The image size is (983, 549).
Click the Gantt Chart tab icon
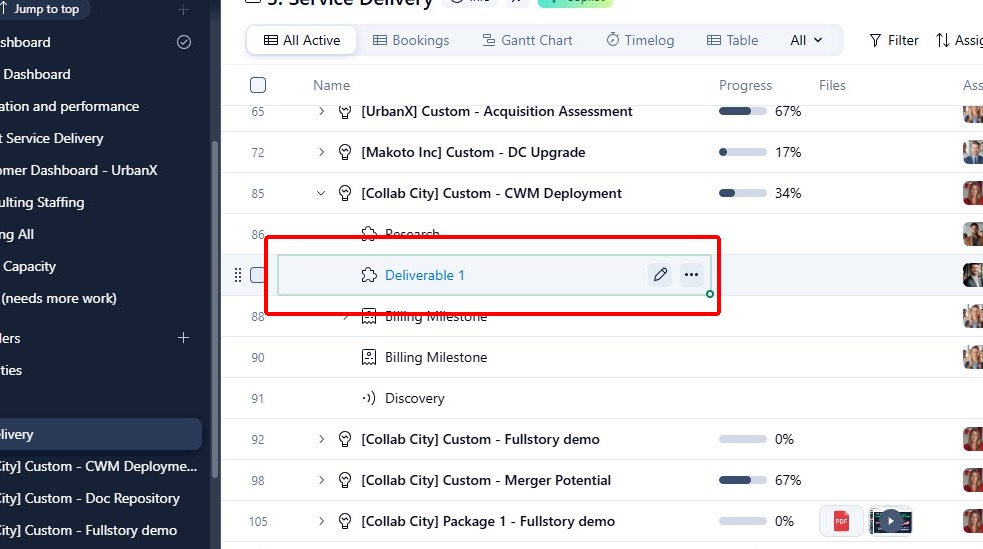(488, 40)
